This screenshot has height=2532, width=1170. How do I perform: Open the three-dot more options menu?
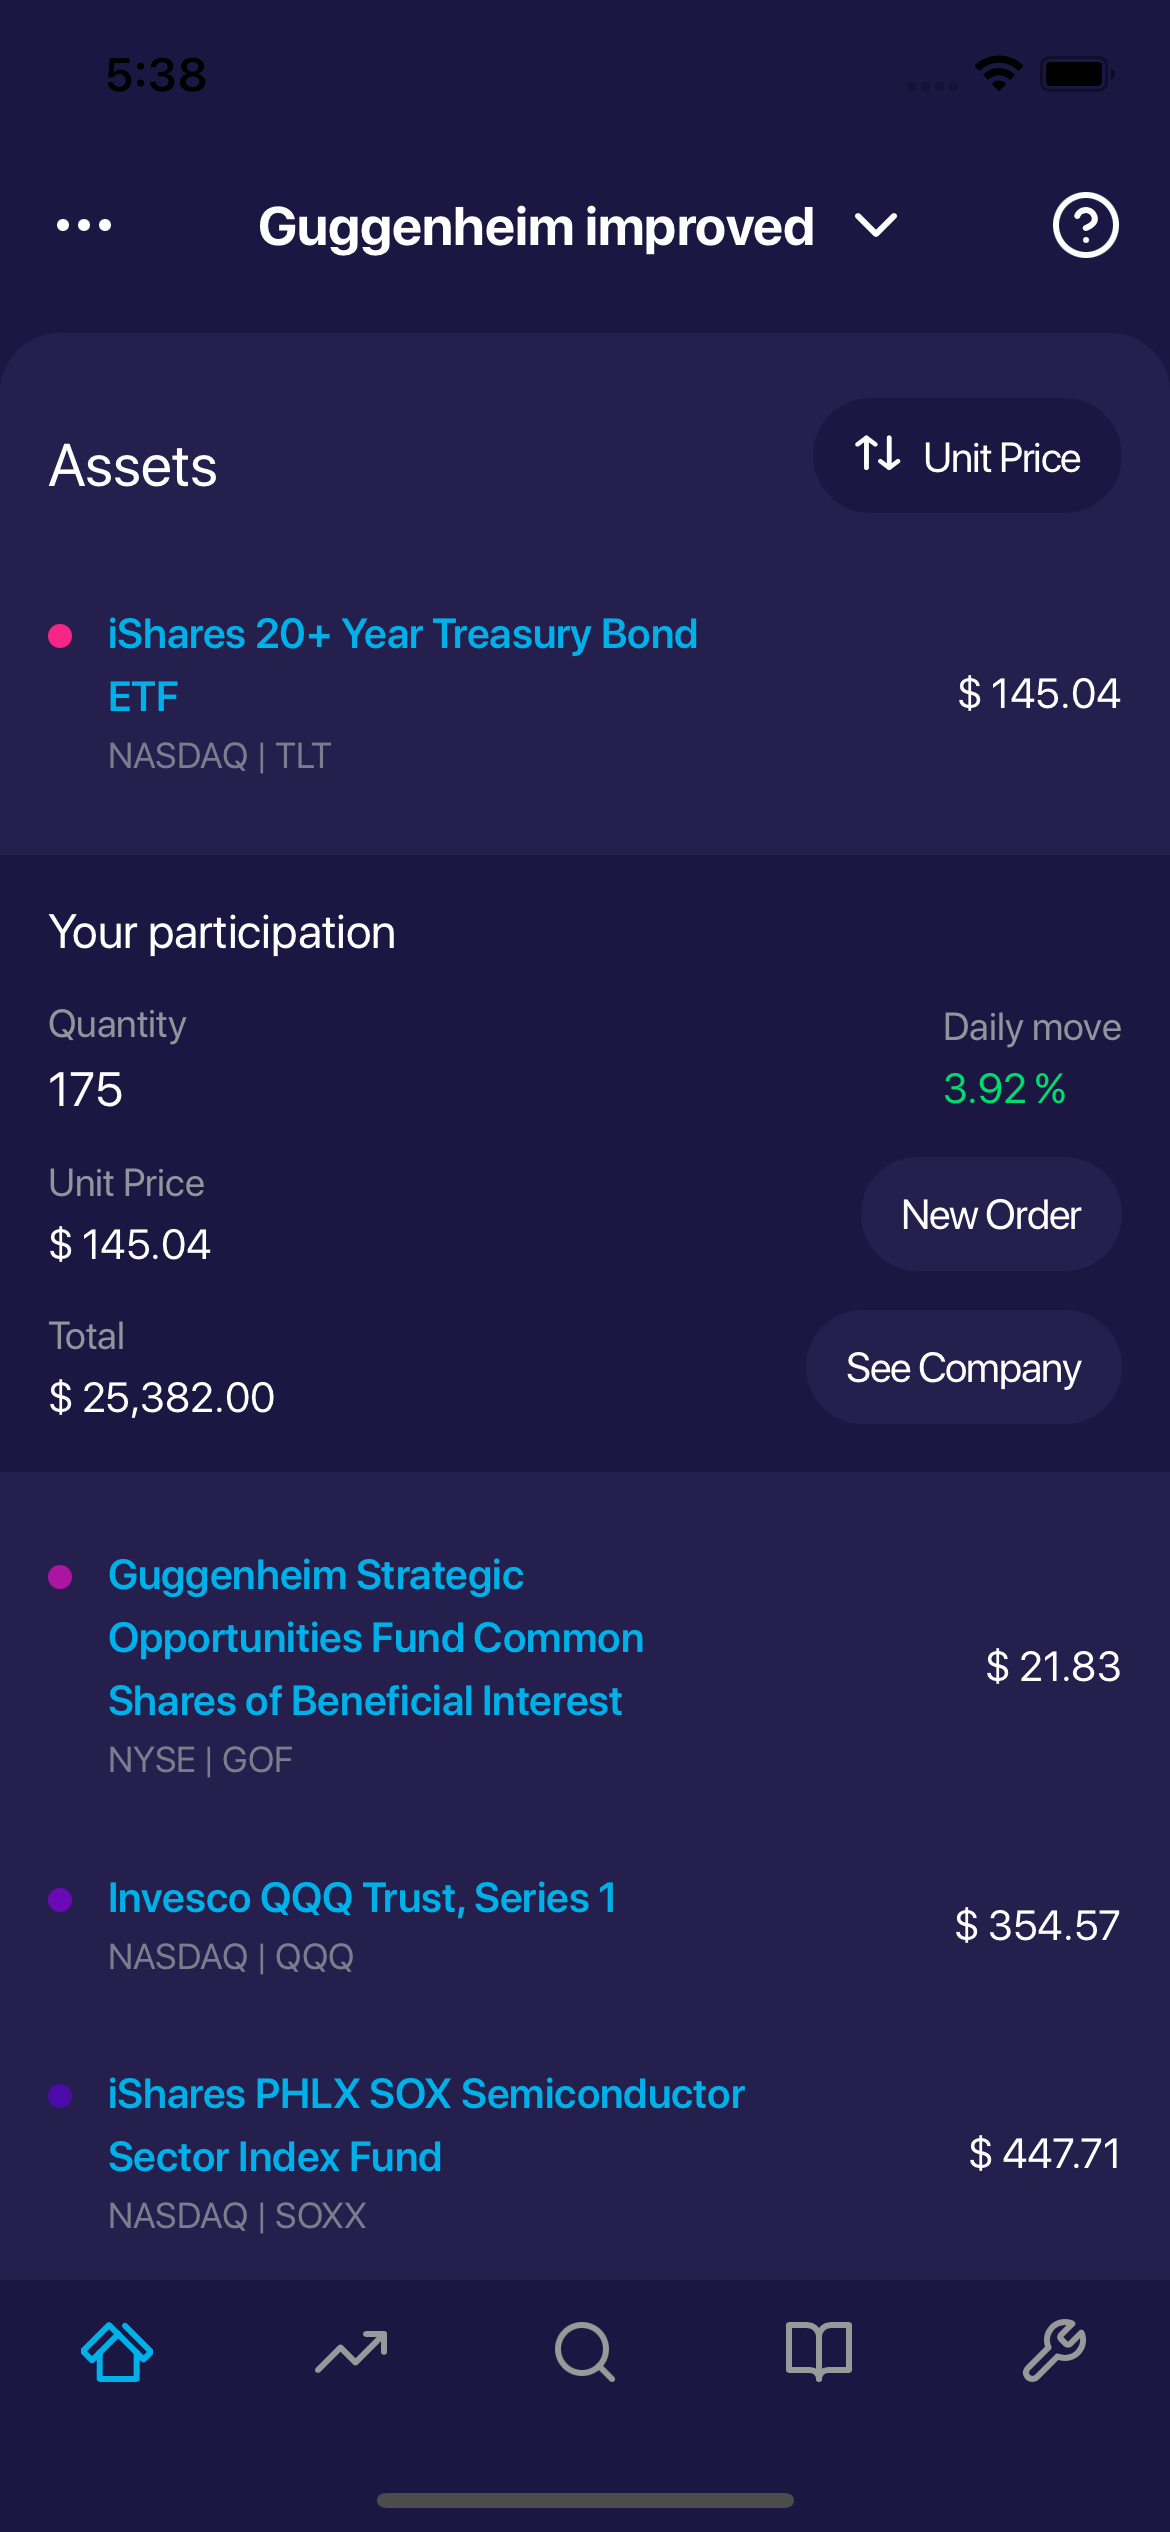(x=84, y=225)
